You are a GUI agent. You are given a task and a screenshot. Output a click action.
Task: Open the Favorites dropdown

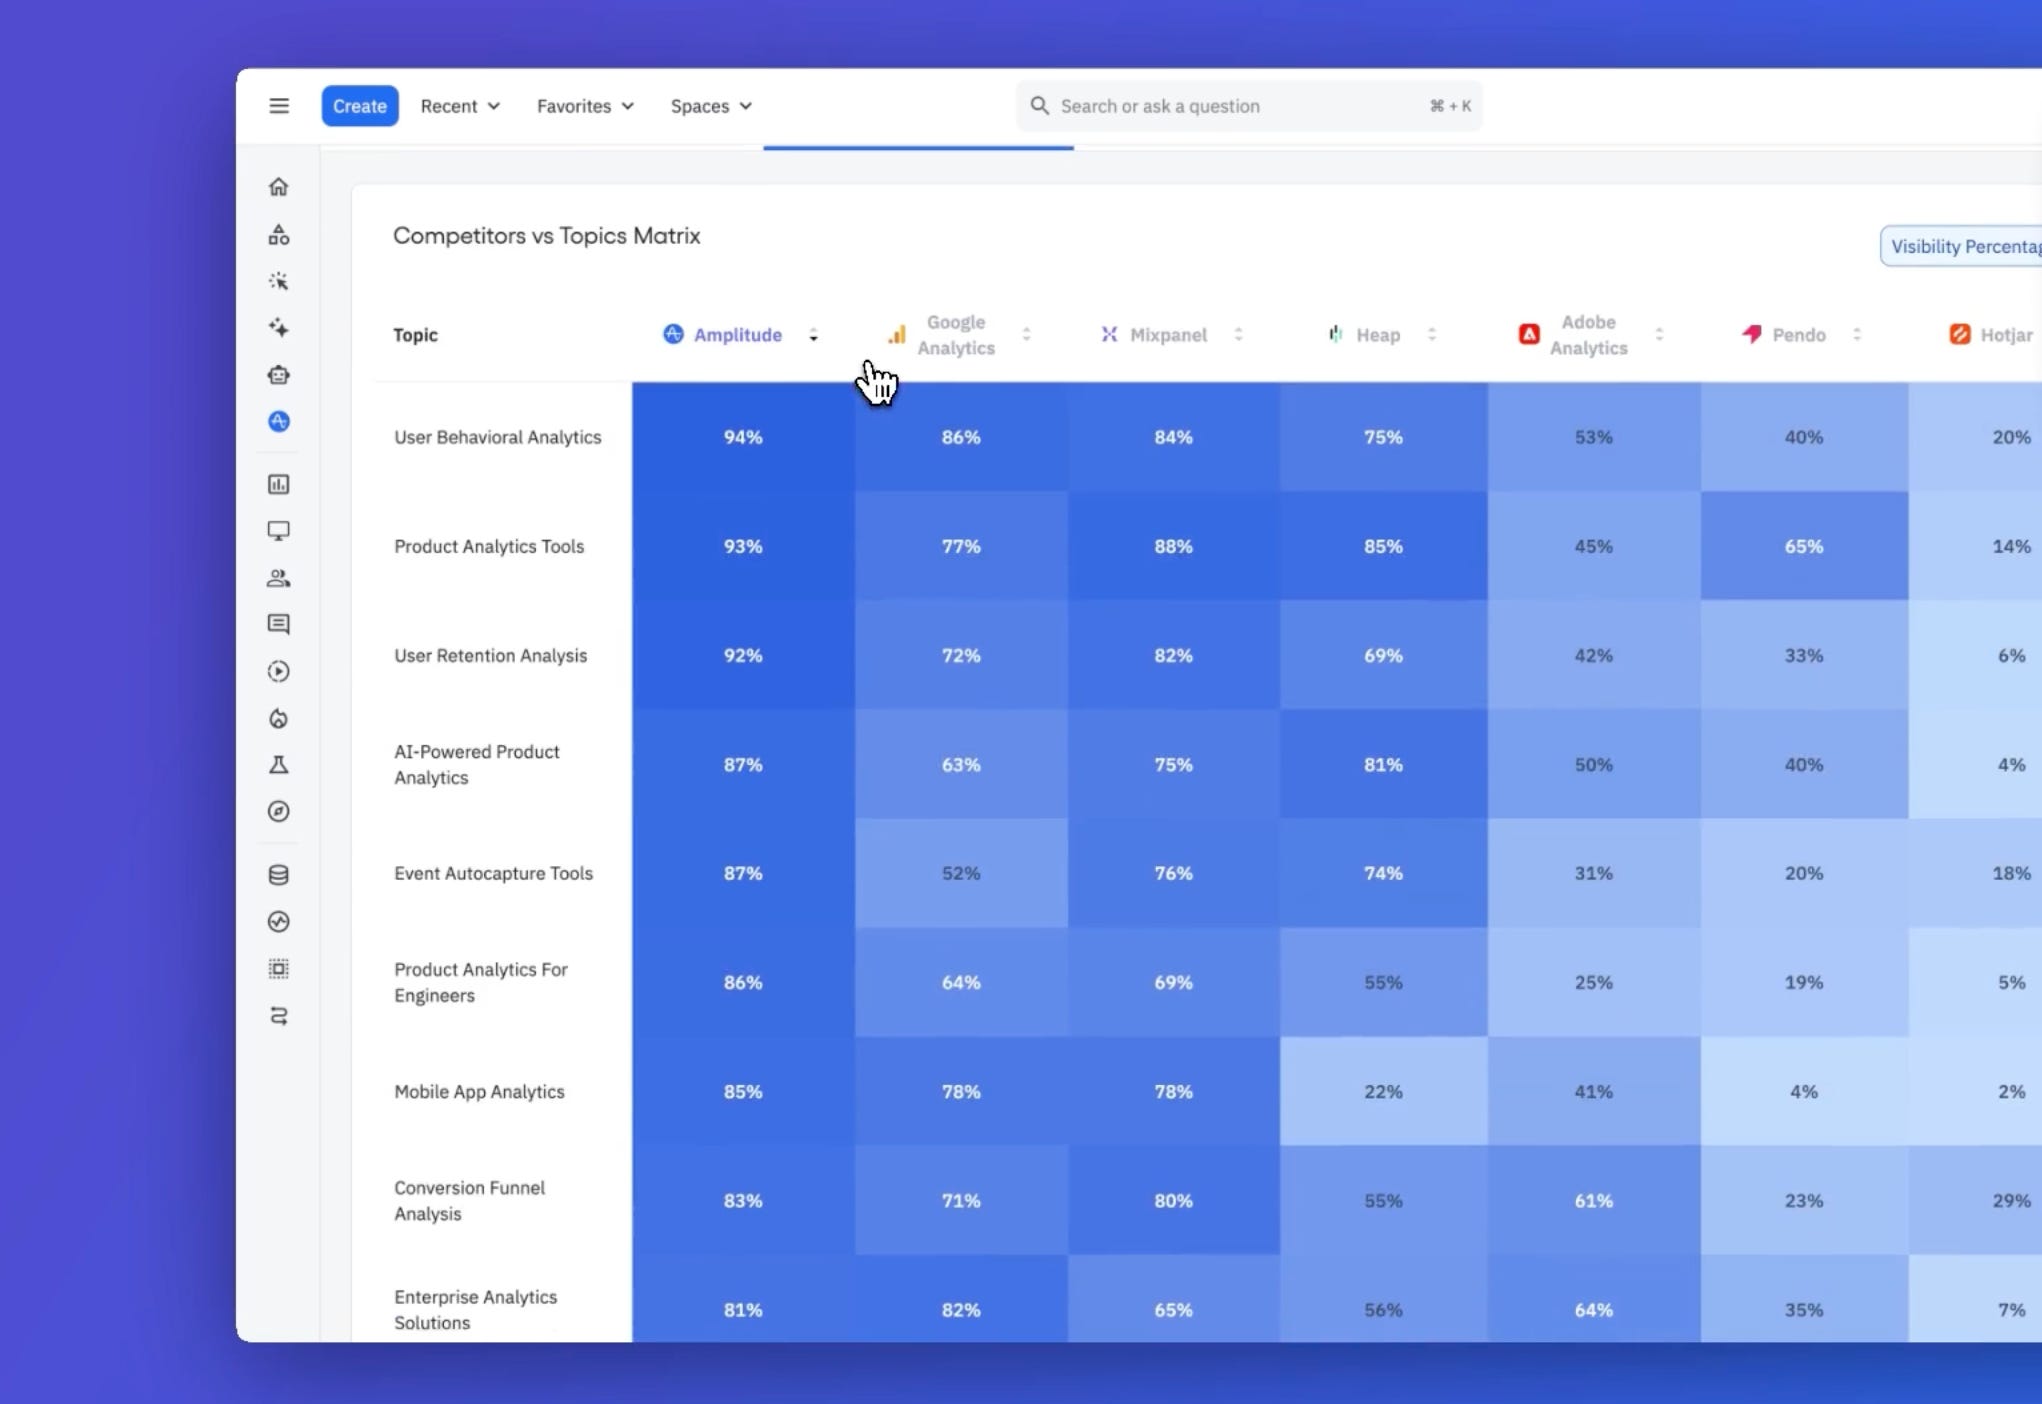585,106
